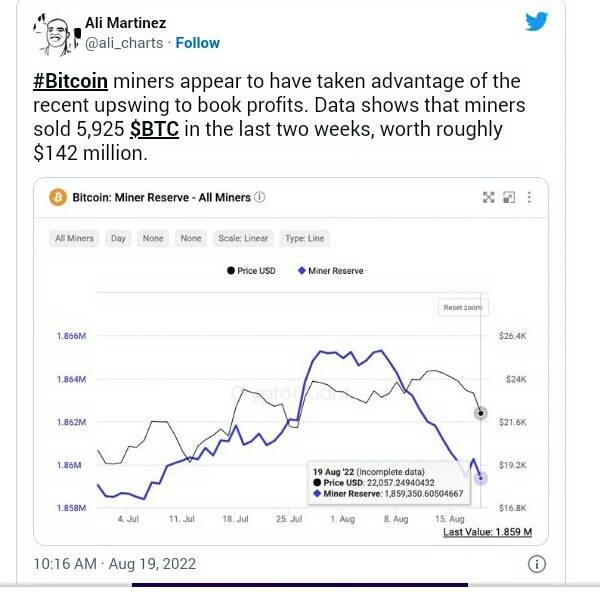
Task: Click the Twitter bird logo
Action: pyautogui.click(x=536, y=21)
